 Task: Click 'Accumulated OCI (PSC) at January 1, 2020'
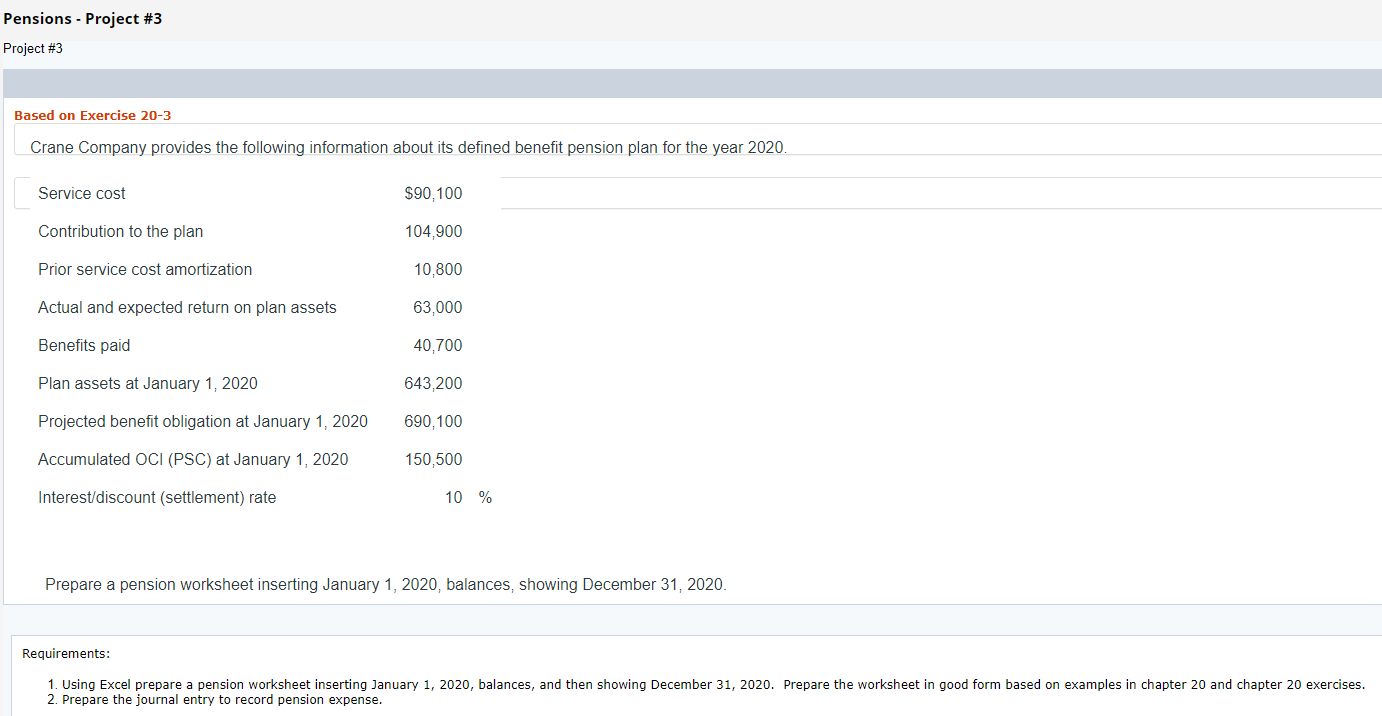193,459
